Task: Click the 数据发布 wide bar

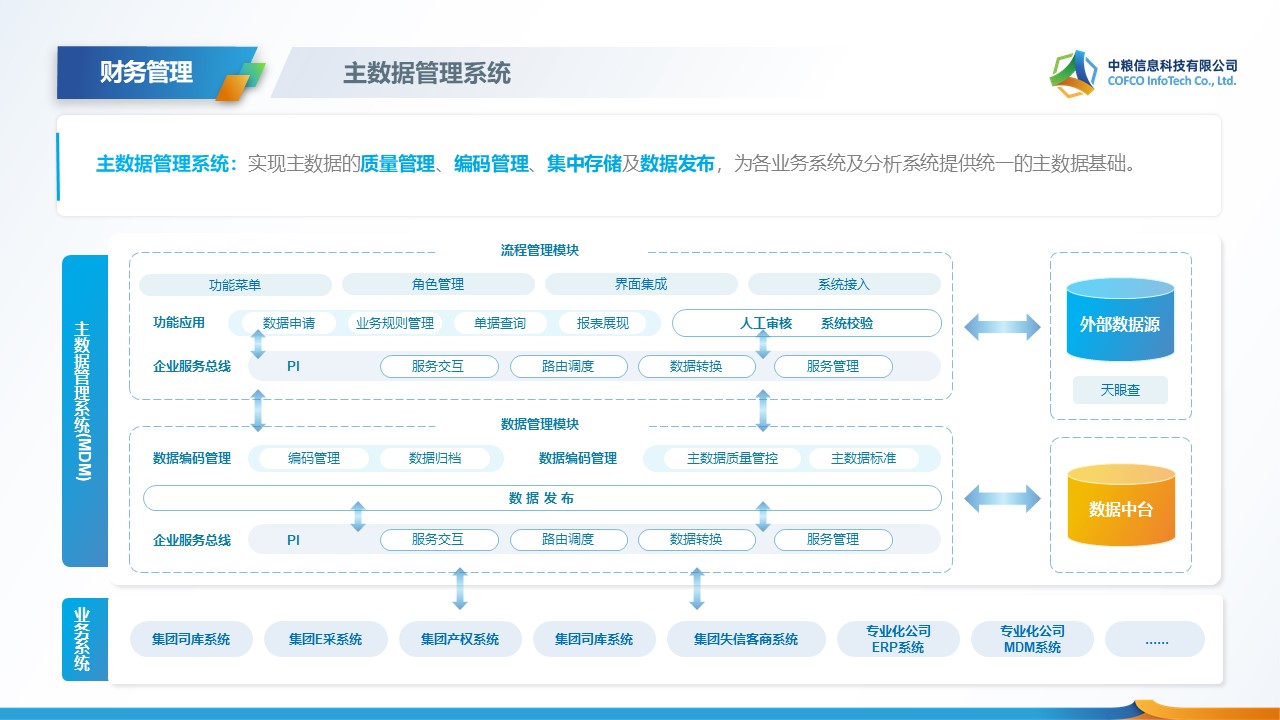Action: [x=542, y=498]
